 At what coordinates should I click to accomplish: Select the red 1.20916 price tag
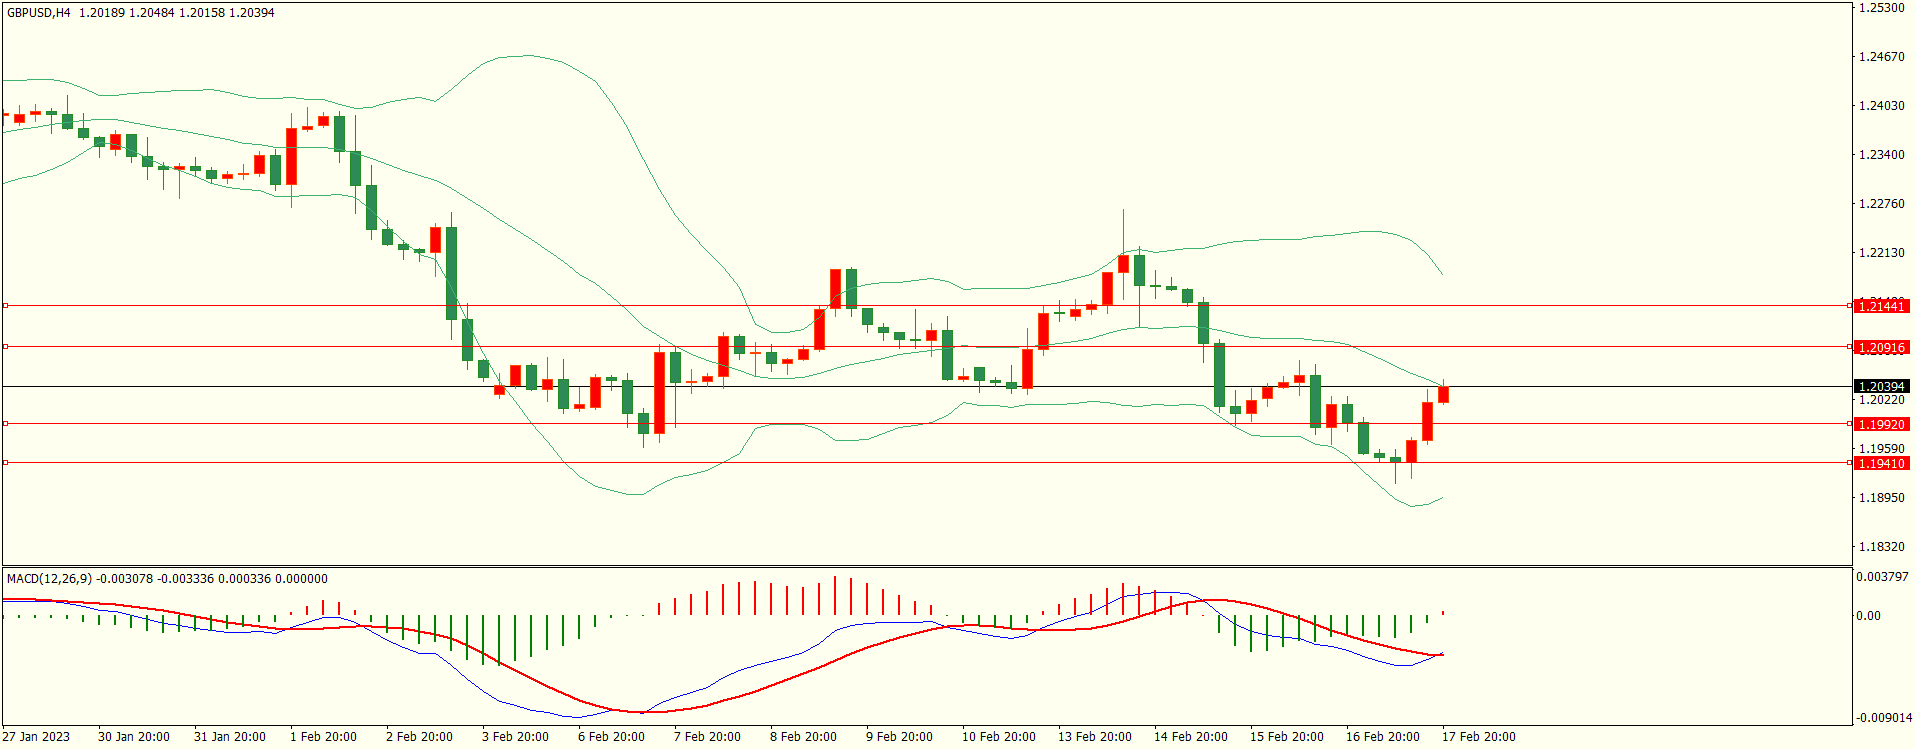click(1881, 347)
